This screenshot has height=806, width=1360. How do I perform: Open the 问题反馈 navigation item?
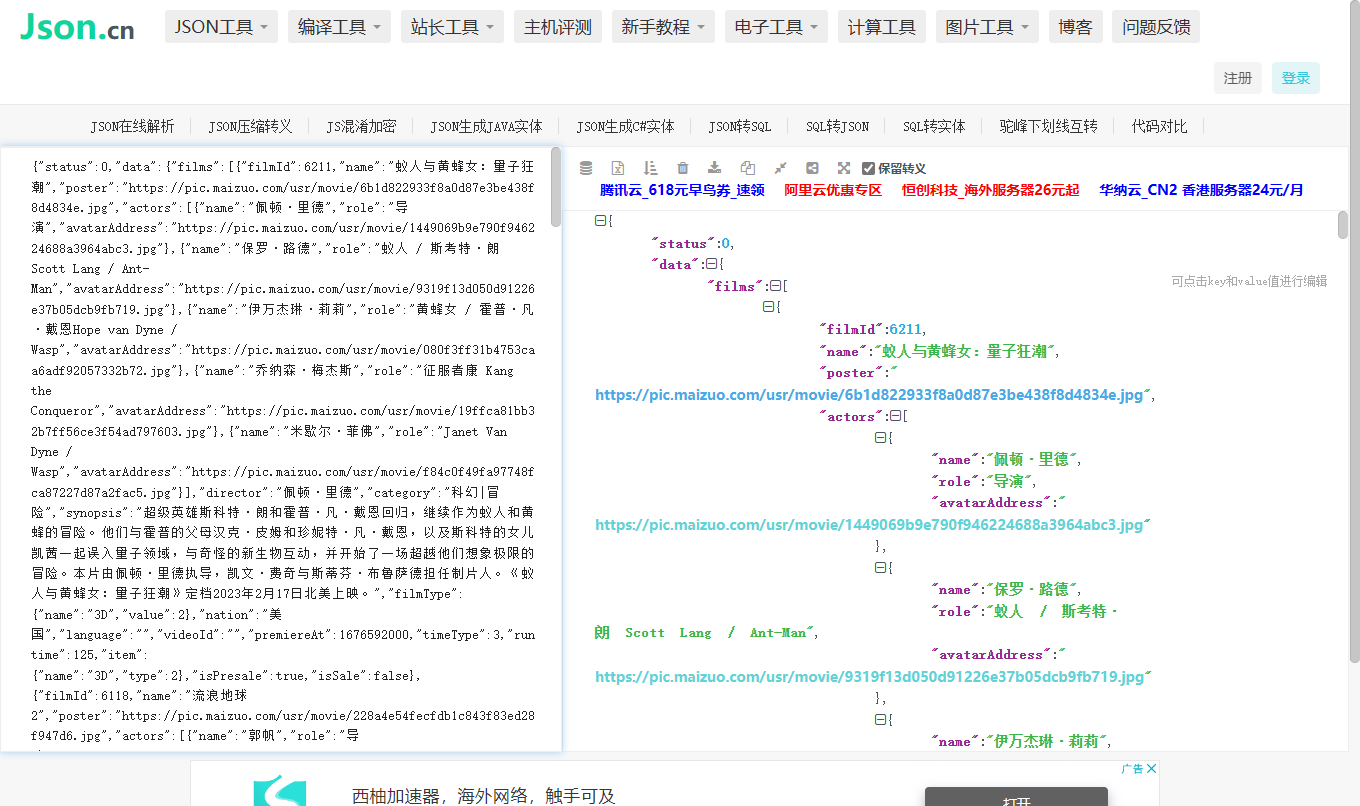pos(1156,27)
